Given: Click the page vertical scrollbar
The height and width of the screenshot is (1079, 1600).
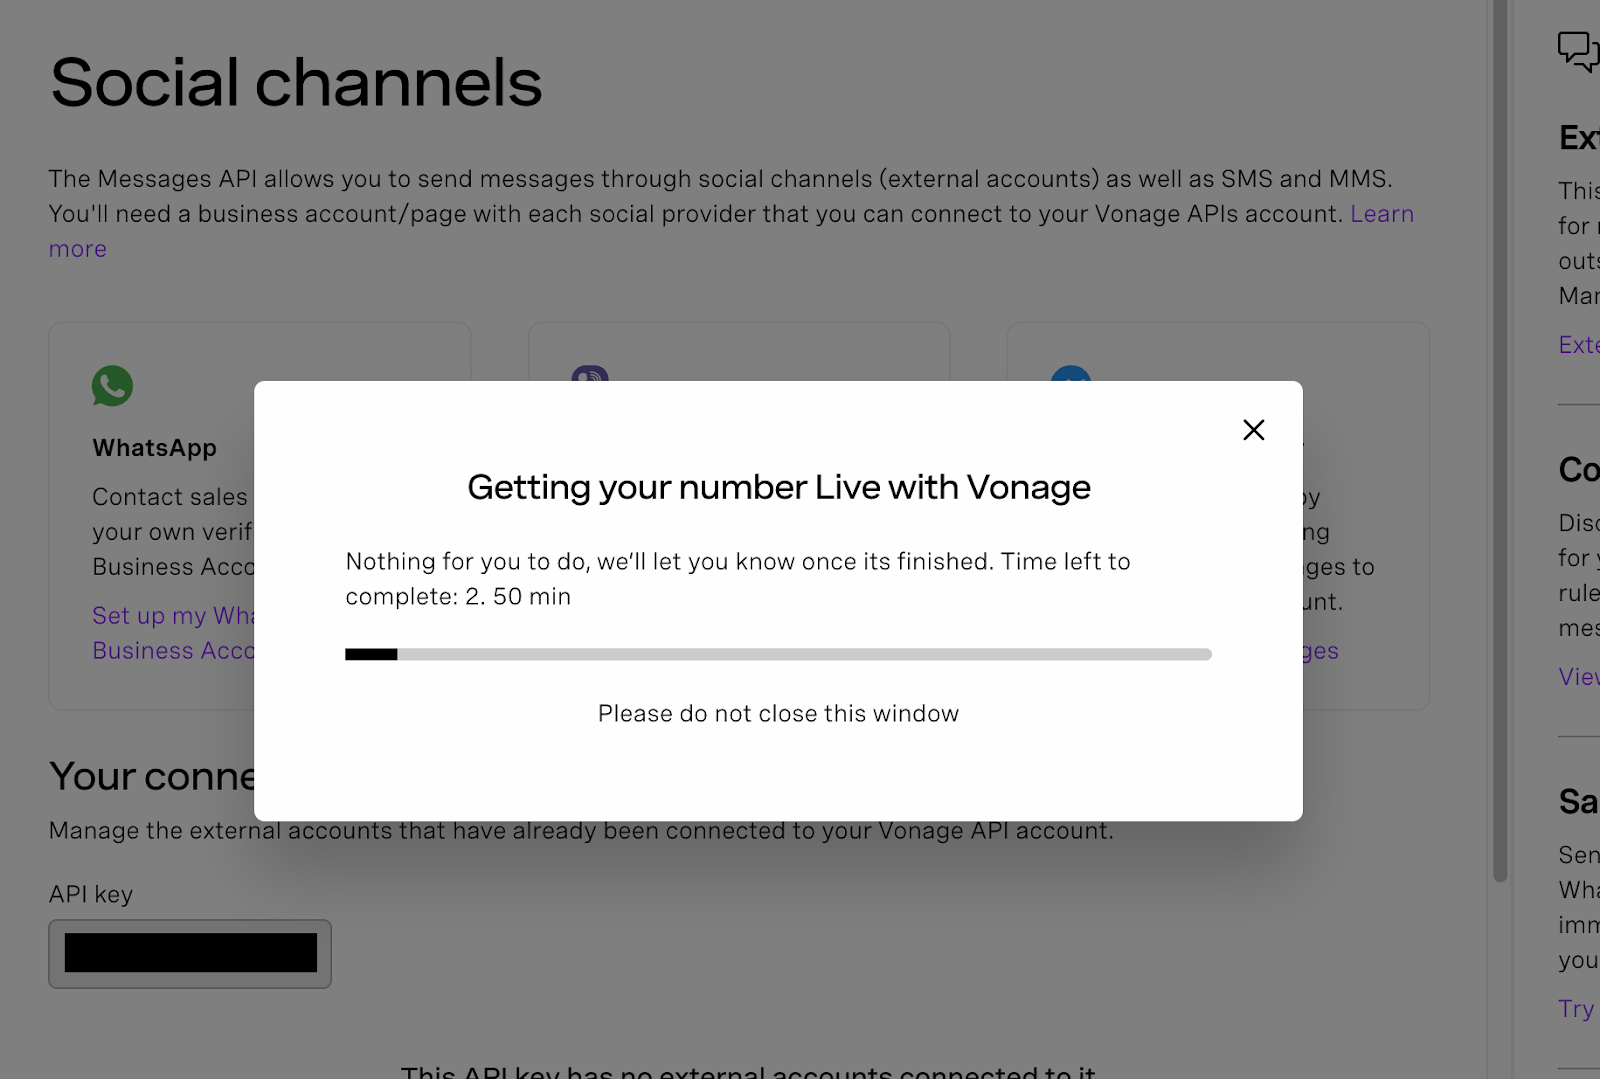Looking at the screenshot, I should pos(1499,440).
